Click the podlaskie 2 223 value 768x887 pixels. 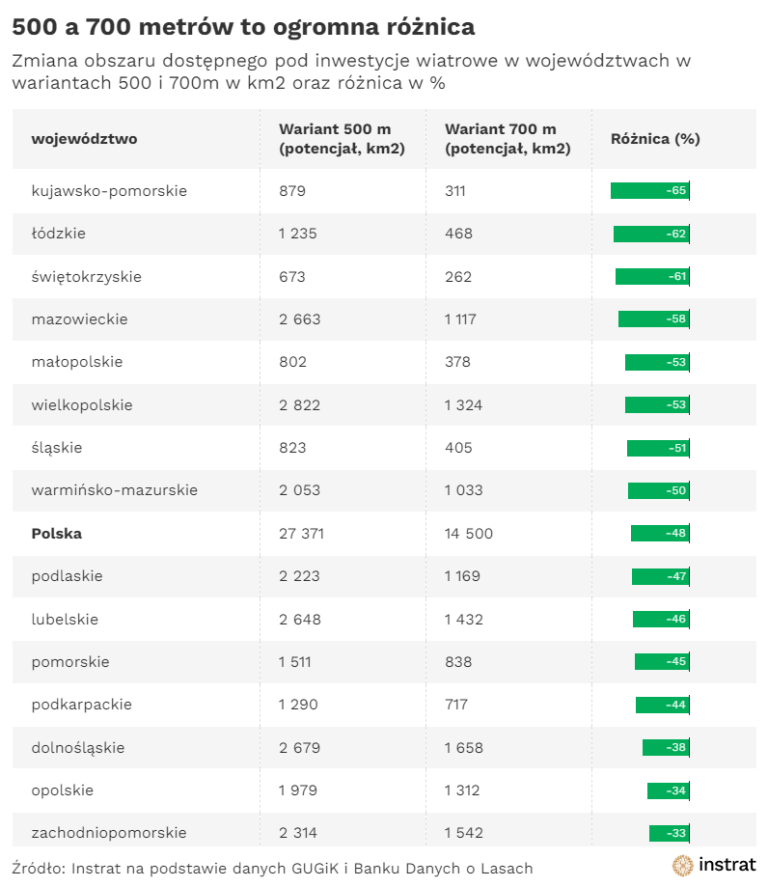tap(300, 576)
